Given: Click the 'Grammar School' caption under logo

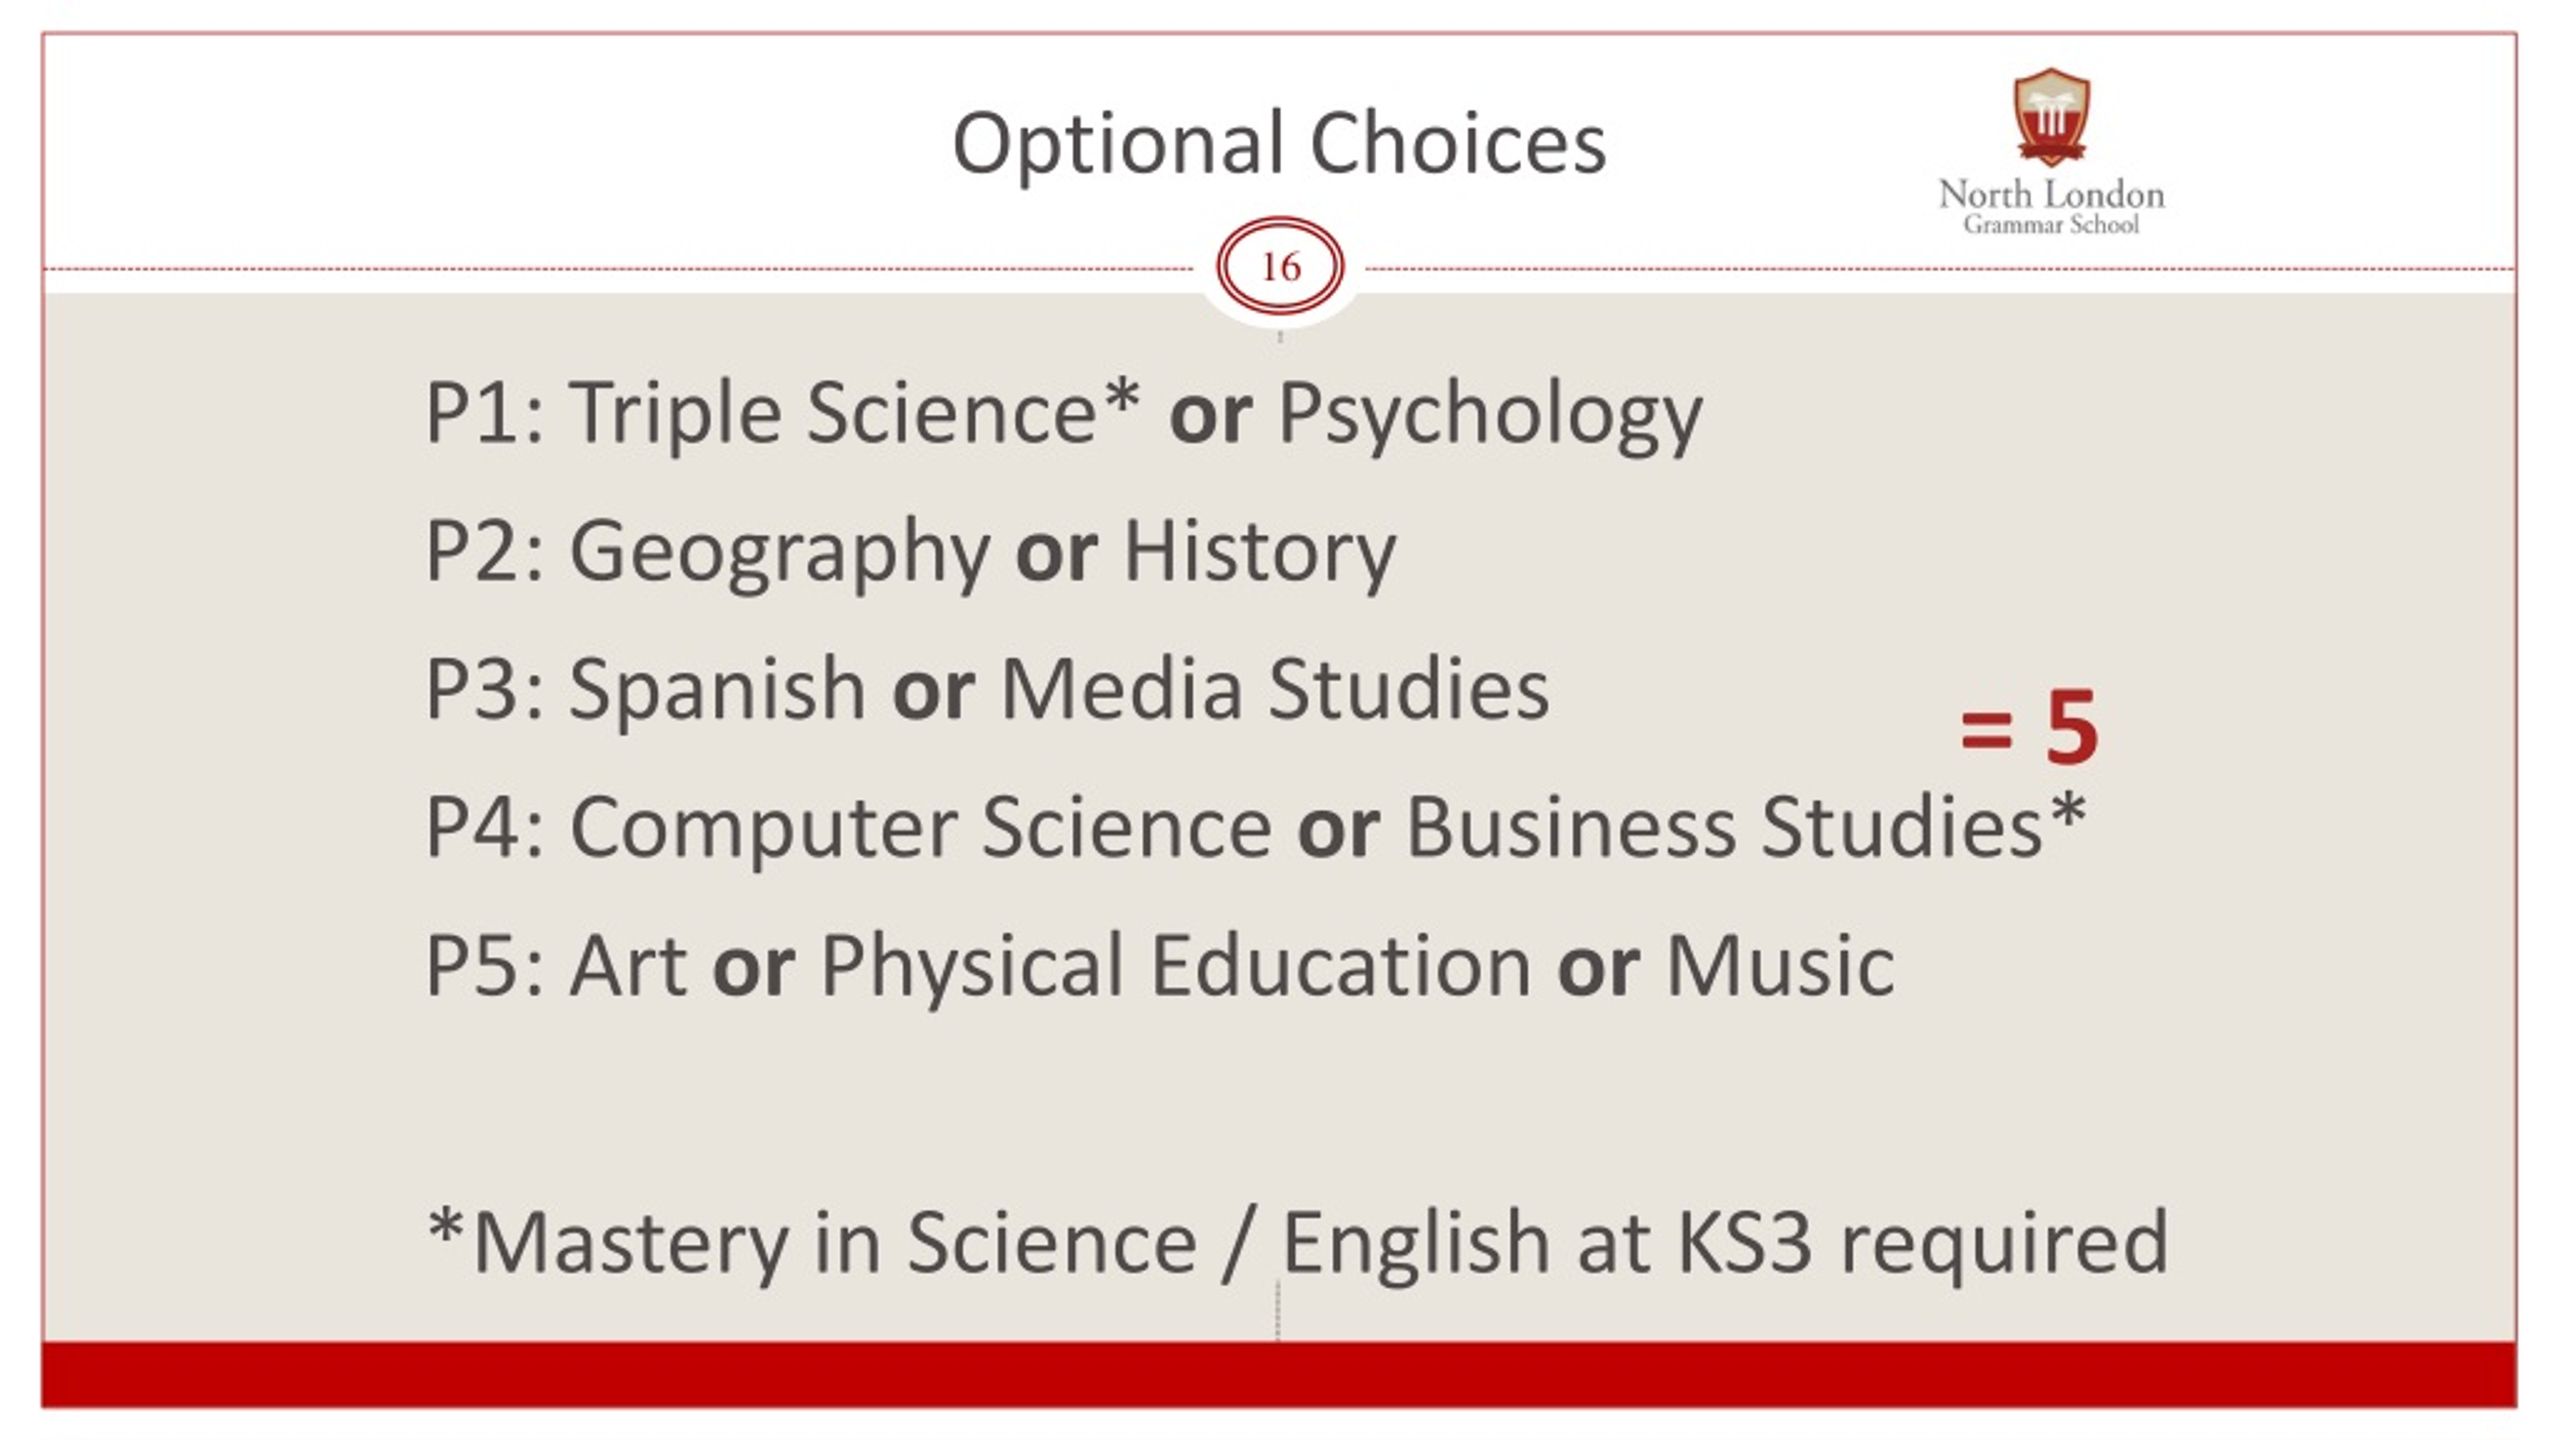Looking at the screenshot, I should coord(2051,224).
